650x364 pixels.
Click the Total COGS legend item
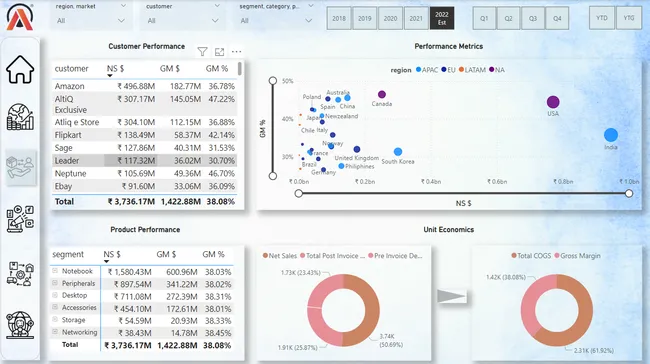pyautogui.click(x=531, y=256)
